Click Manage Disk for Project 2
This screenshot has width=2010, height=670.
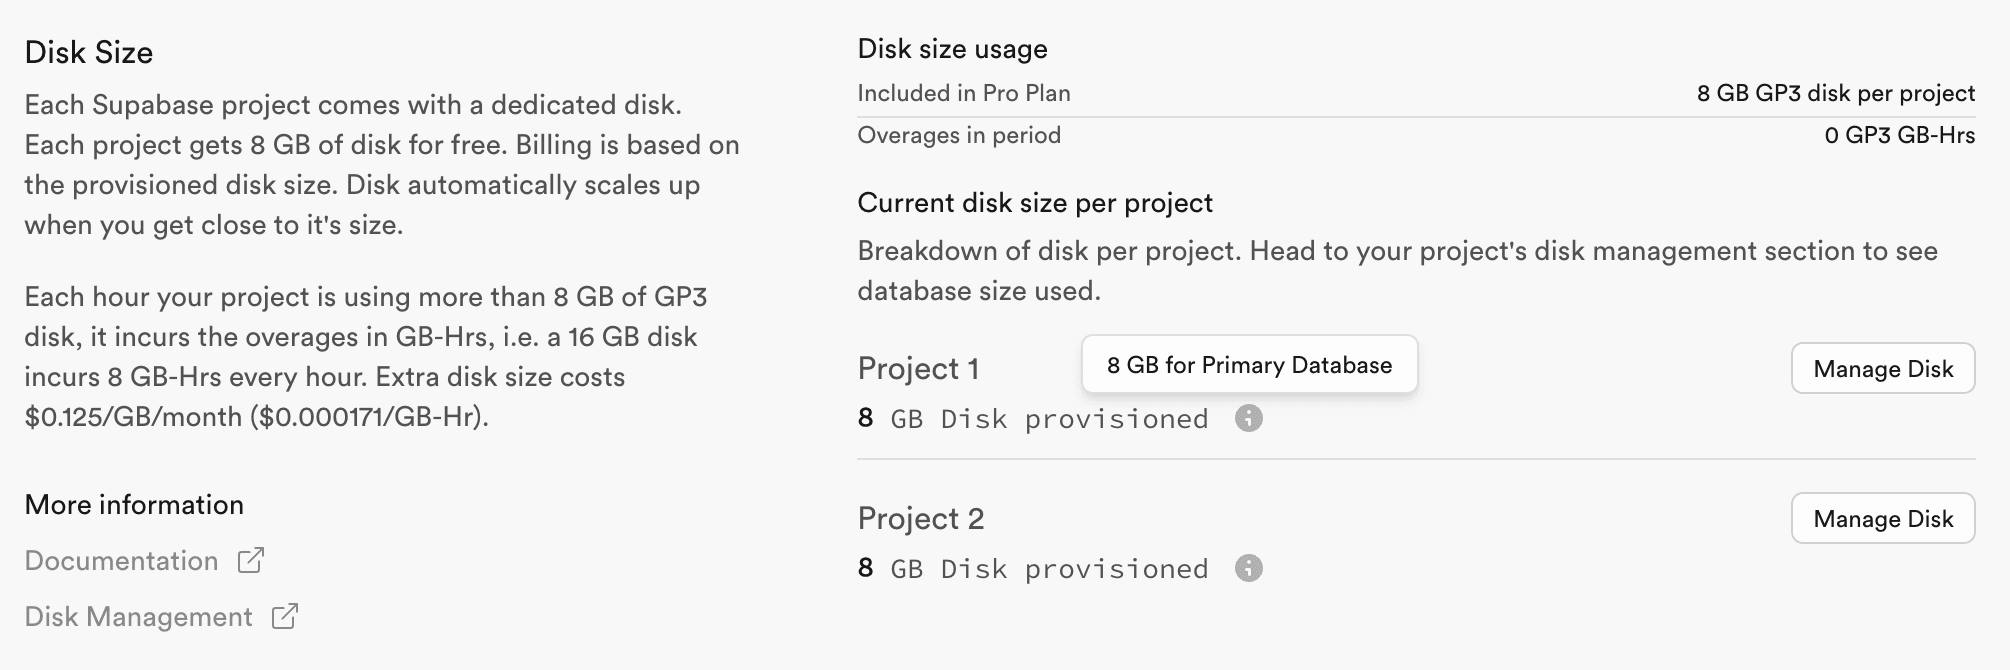tap(1883, 519)
